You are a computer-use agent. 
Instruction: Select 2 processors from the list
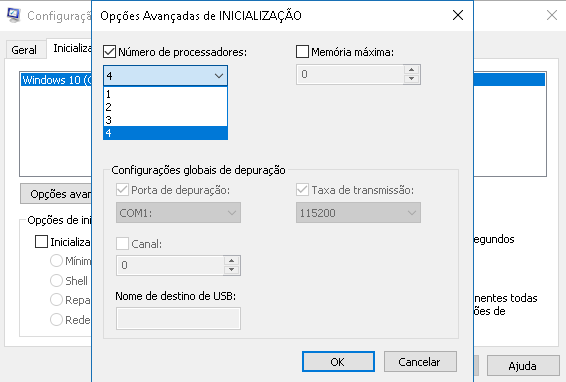pos(165,107)
